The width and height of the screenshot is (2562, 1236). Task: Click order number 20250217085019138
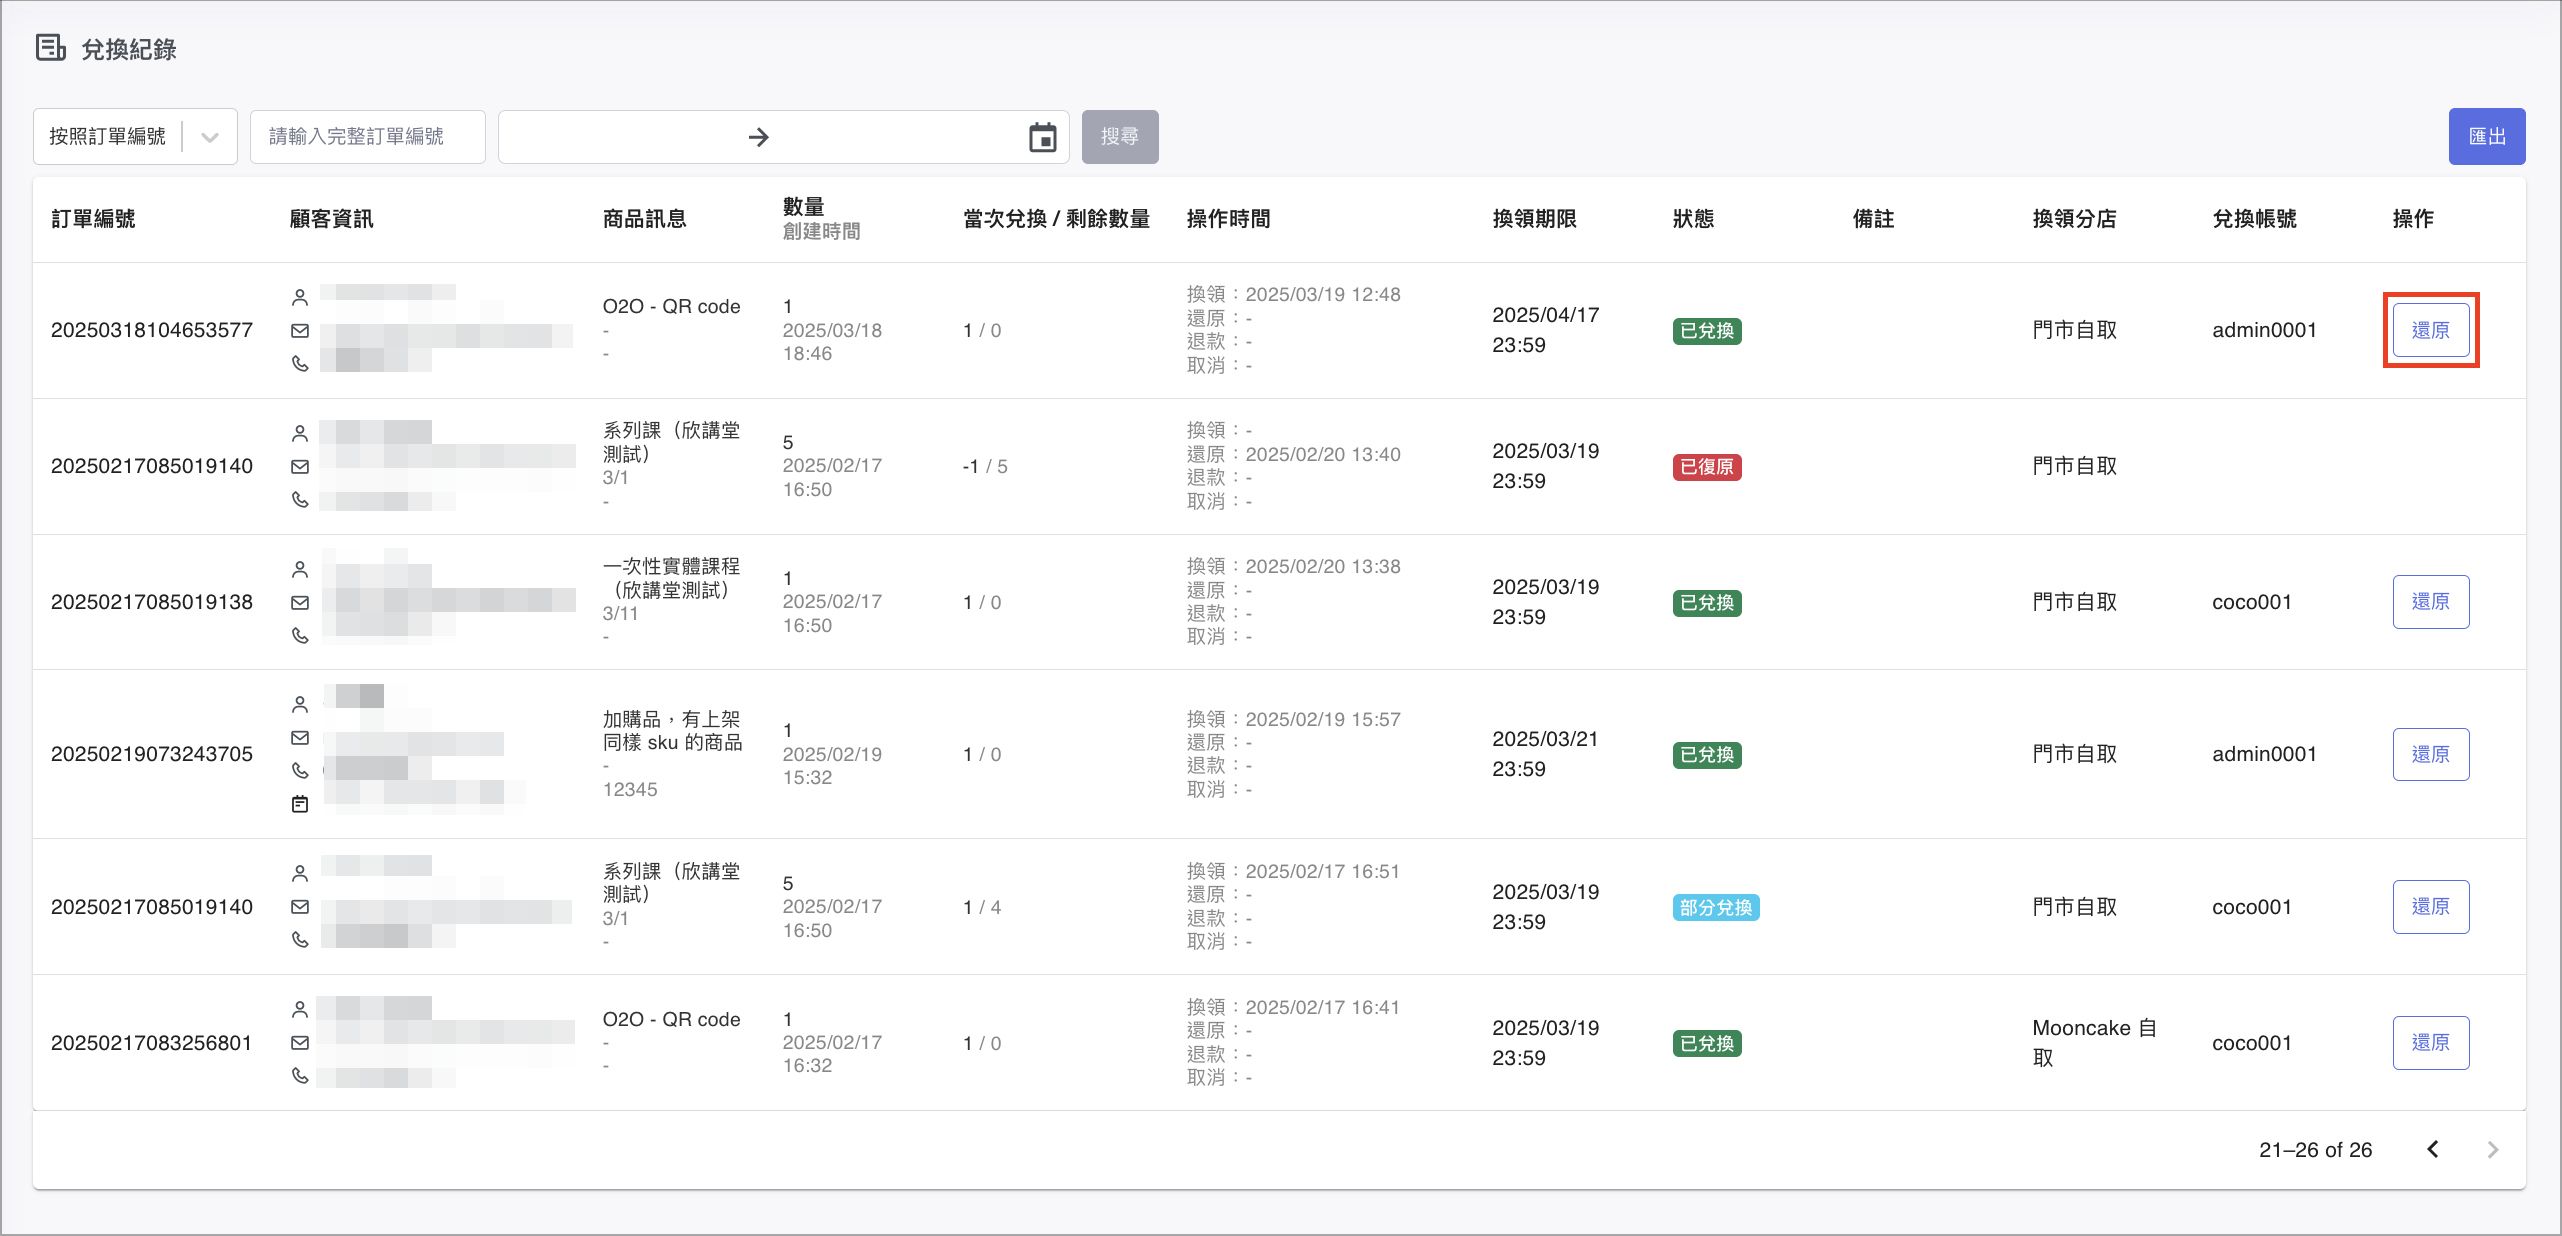152,602
